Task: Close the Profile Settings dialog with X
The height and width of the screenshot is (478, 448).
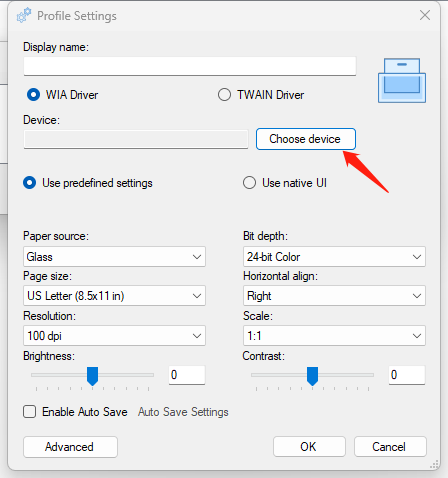Action: (x=425, y=15)
